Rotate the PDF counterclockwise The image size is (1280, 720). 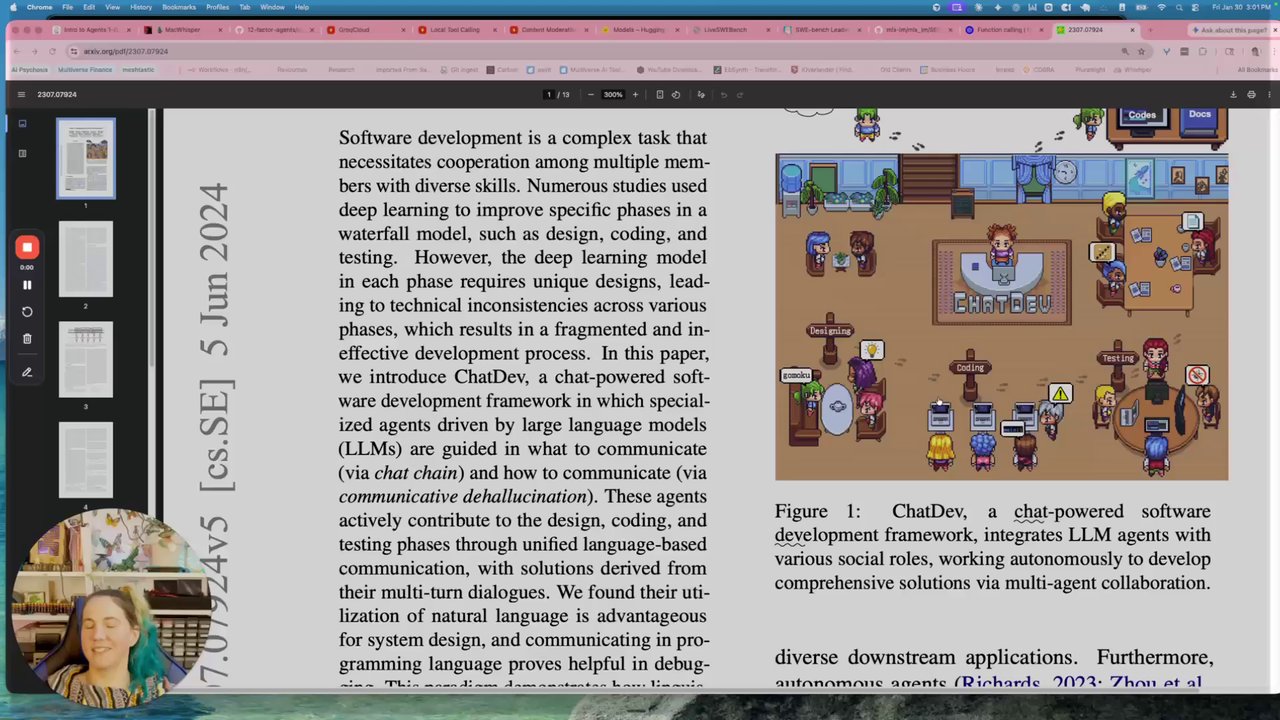click(x=676, y=94)
